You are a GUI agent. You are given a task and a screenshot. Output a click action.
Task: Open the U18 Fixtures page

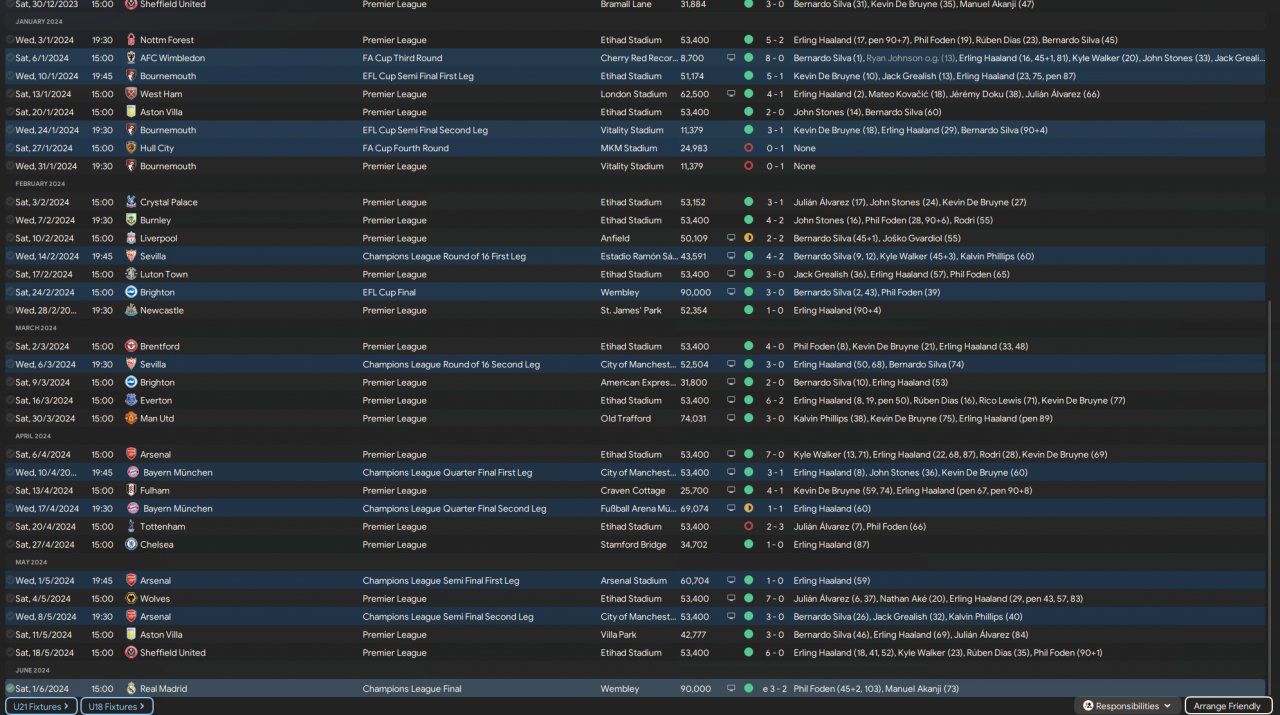116,706
